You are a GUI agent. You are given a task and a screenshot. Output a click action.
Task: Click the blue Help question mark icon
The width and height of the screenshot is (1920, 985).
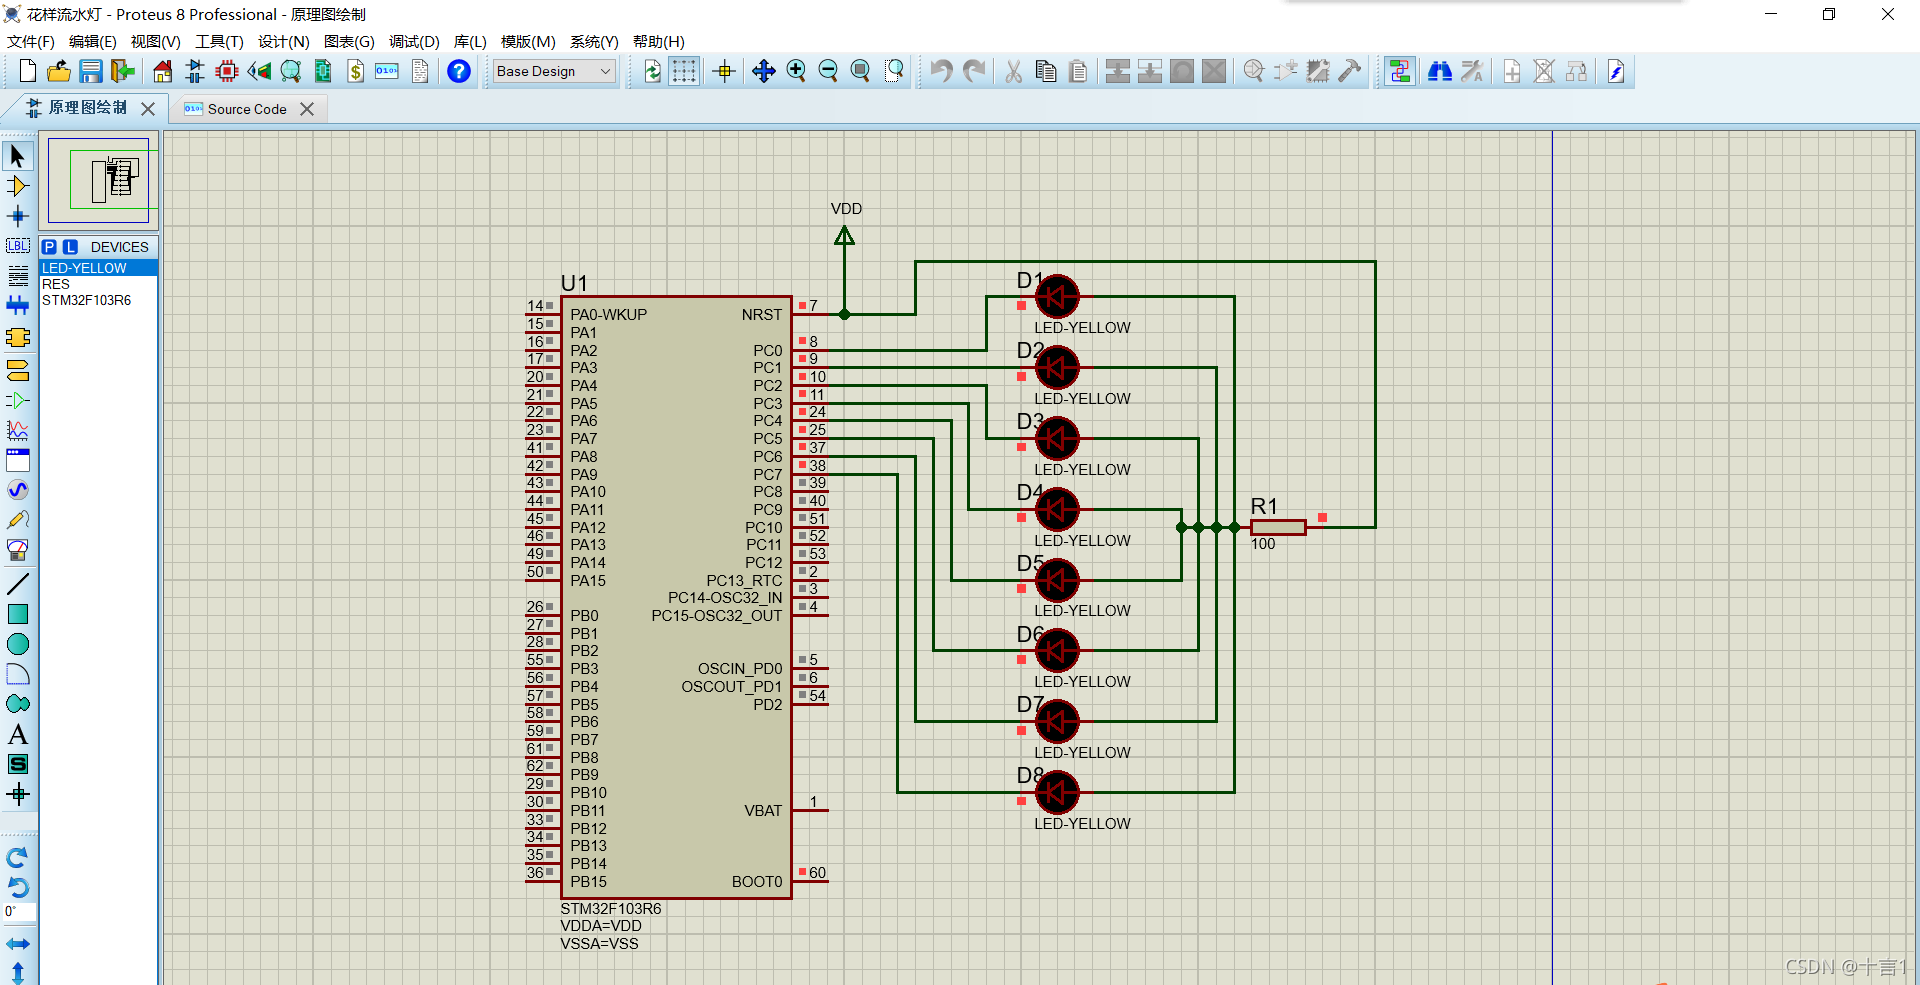(459, 71)
